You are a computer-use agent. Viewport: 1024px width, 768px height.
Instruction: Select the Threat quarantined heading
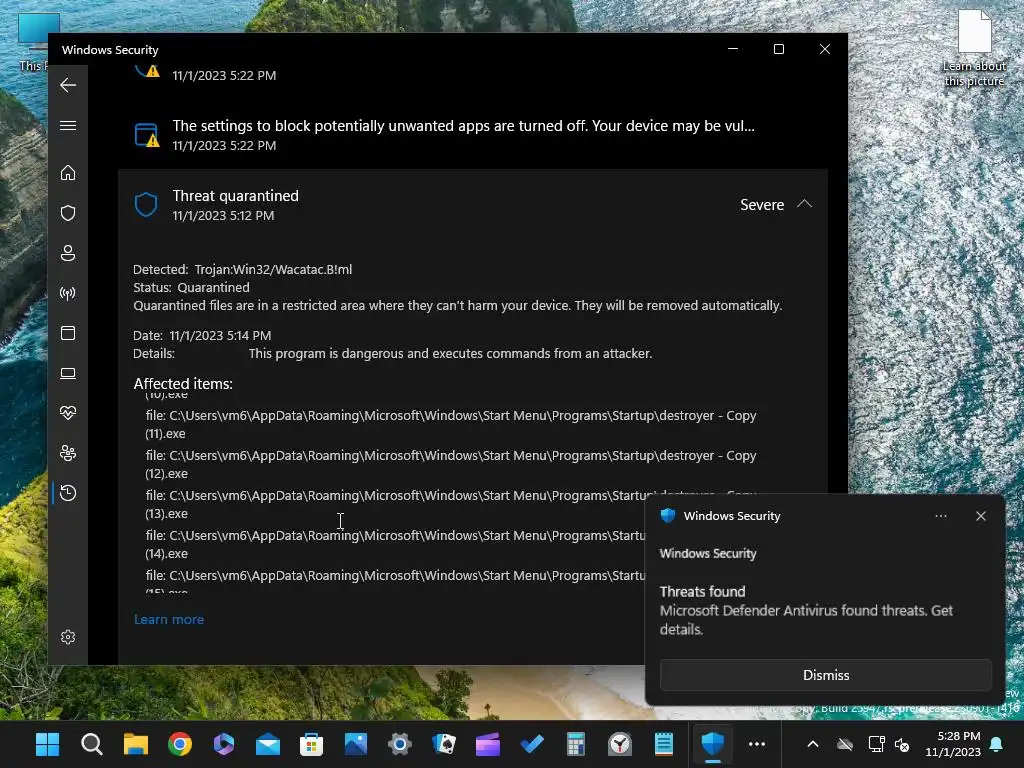click(x=235, y=196)
